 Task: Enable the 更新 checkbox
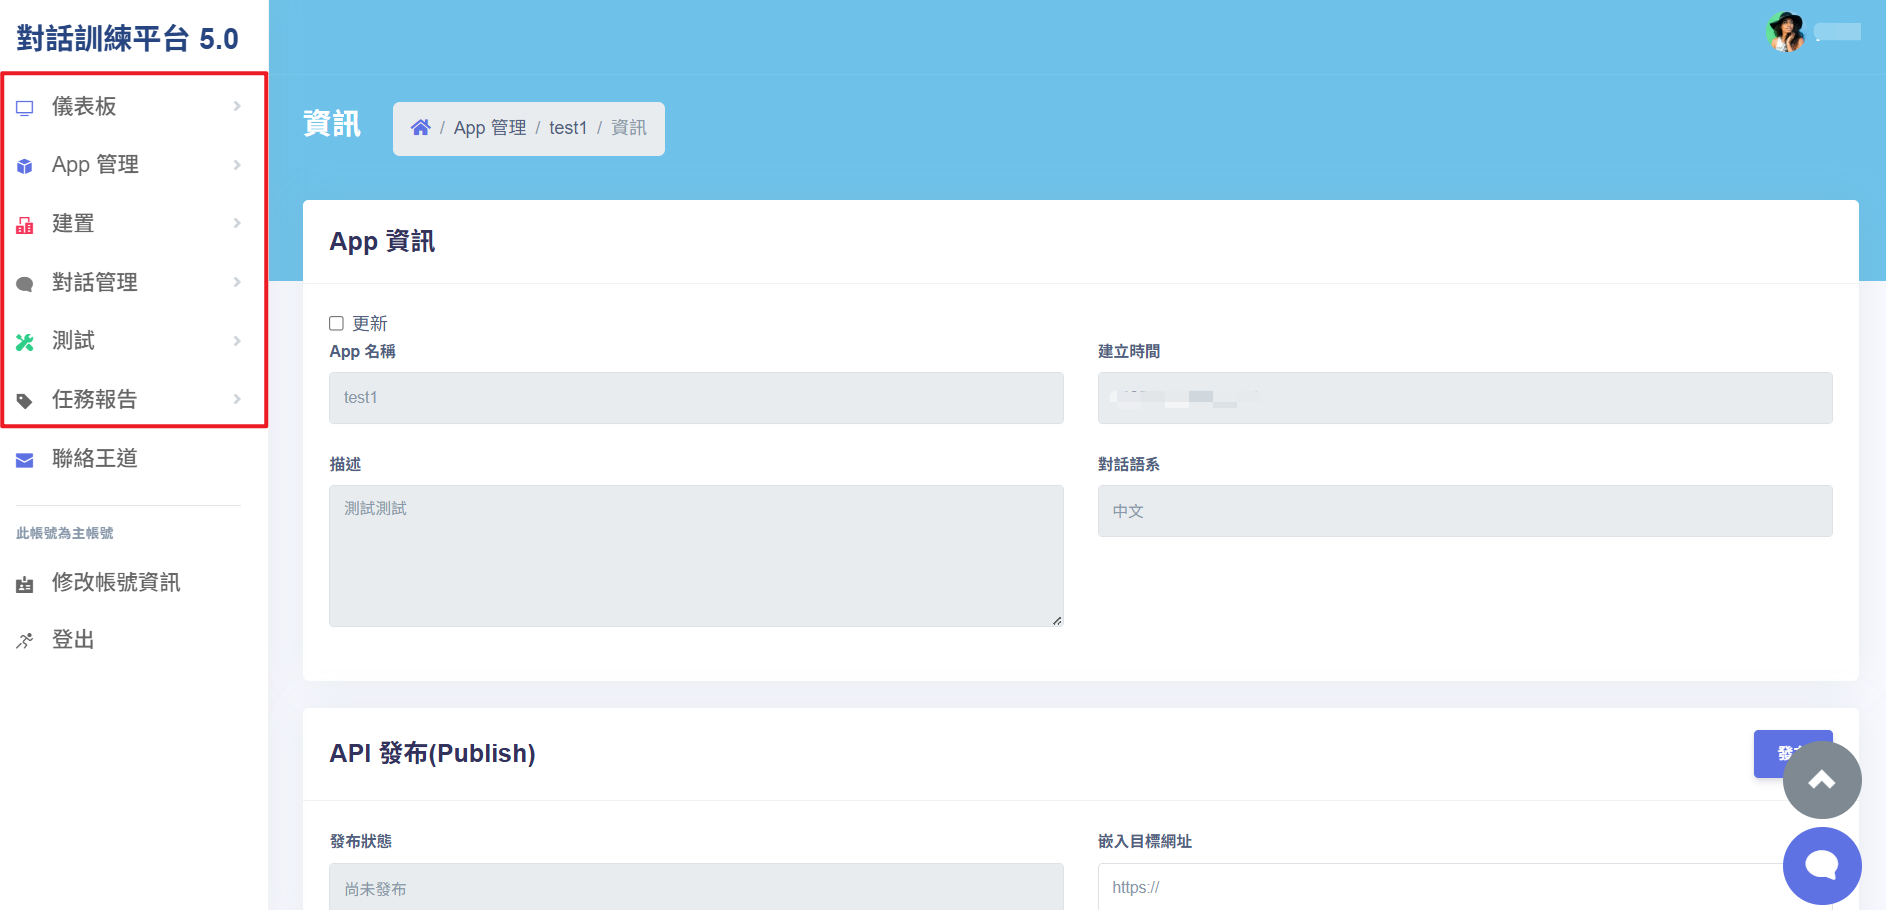337,323
